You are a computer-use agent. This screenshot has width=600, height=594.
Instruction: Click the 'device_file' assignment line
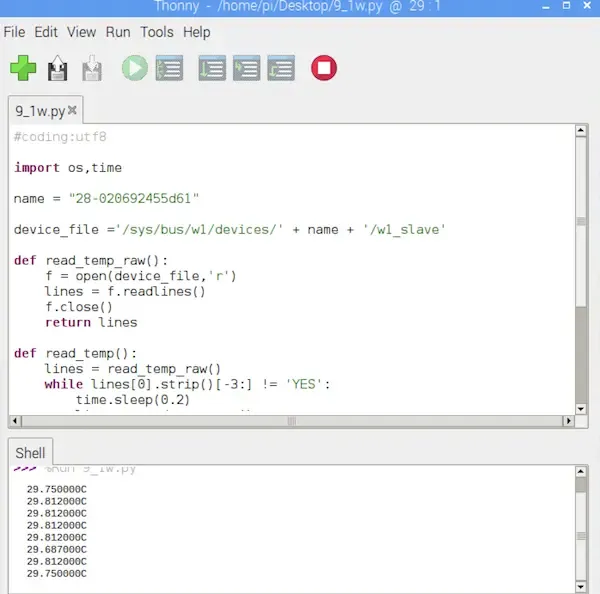[230, 230]
